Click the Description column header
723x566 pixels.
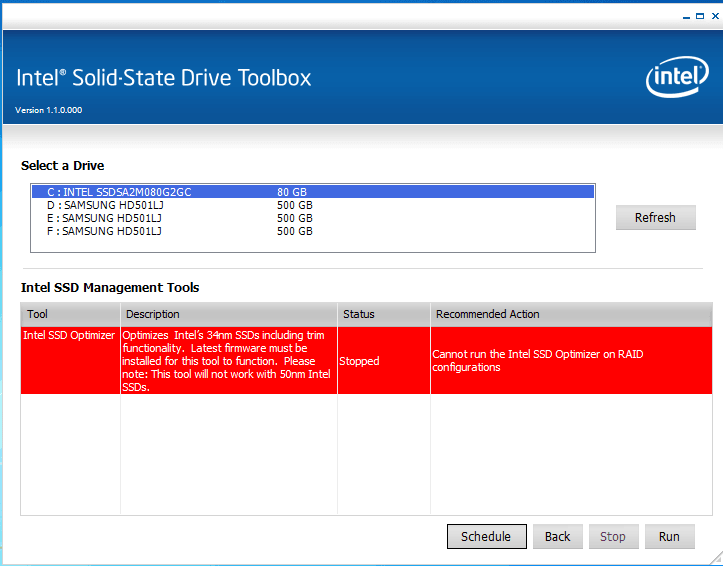pyautogui.click(x=229, y=314)
